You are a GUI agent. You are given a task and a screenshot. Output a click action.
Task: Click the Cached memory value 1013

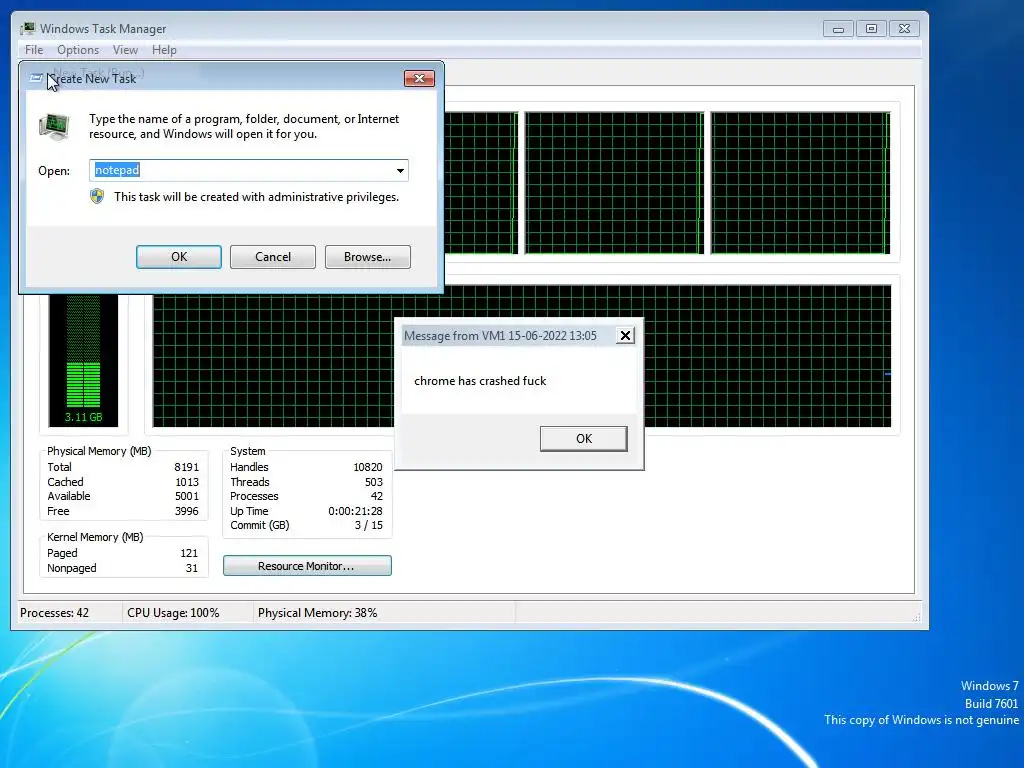tap(187, 482)
